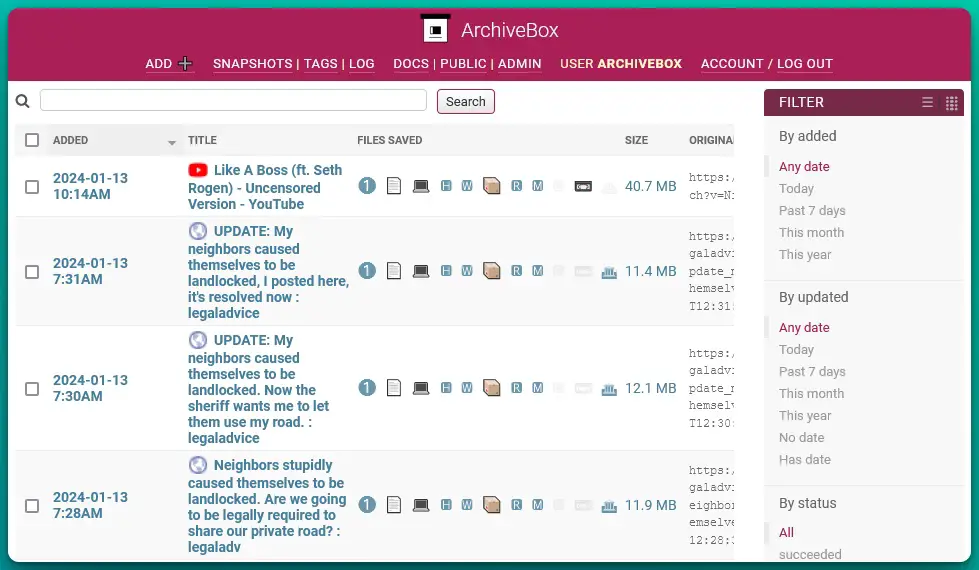
Task: Go to SNAPSHOTS in the navigation
Action: [x=252, y=64]
